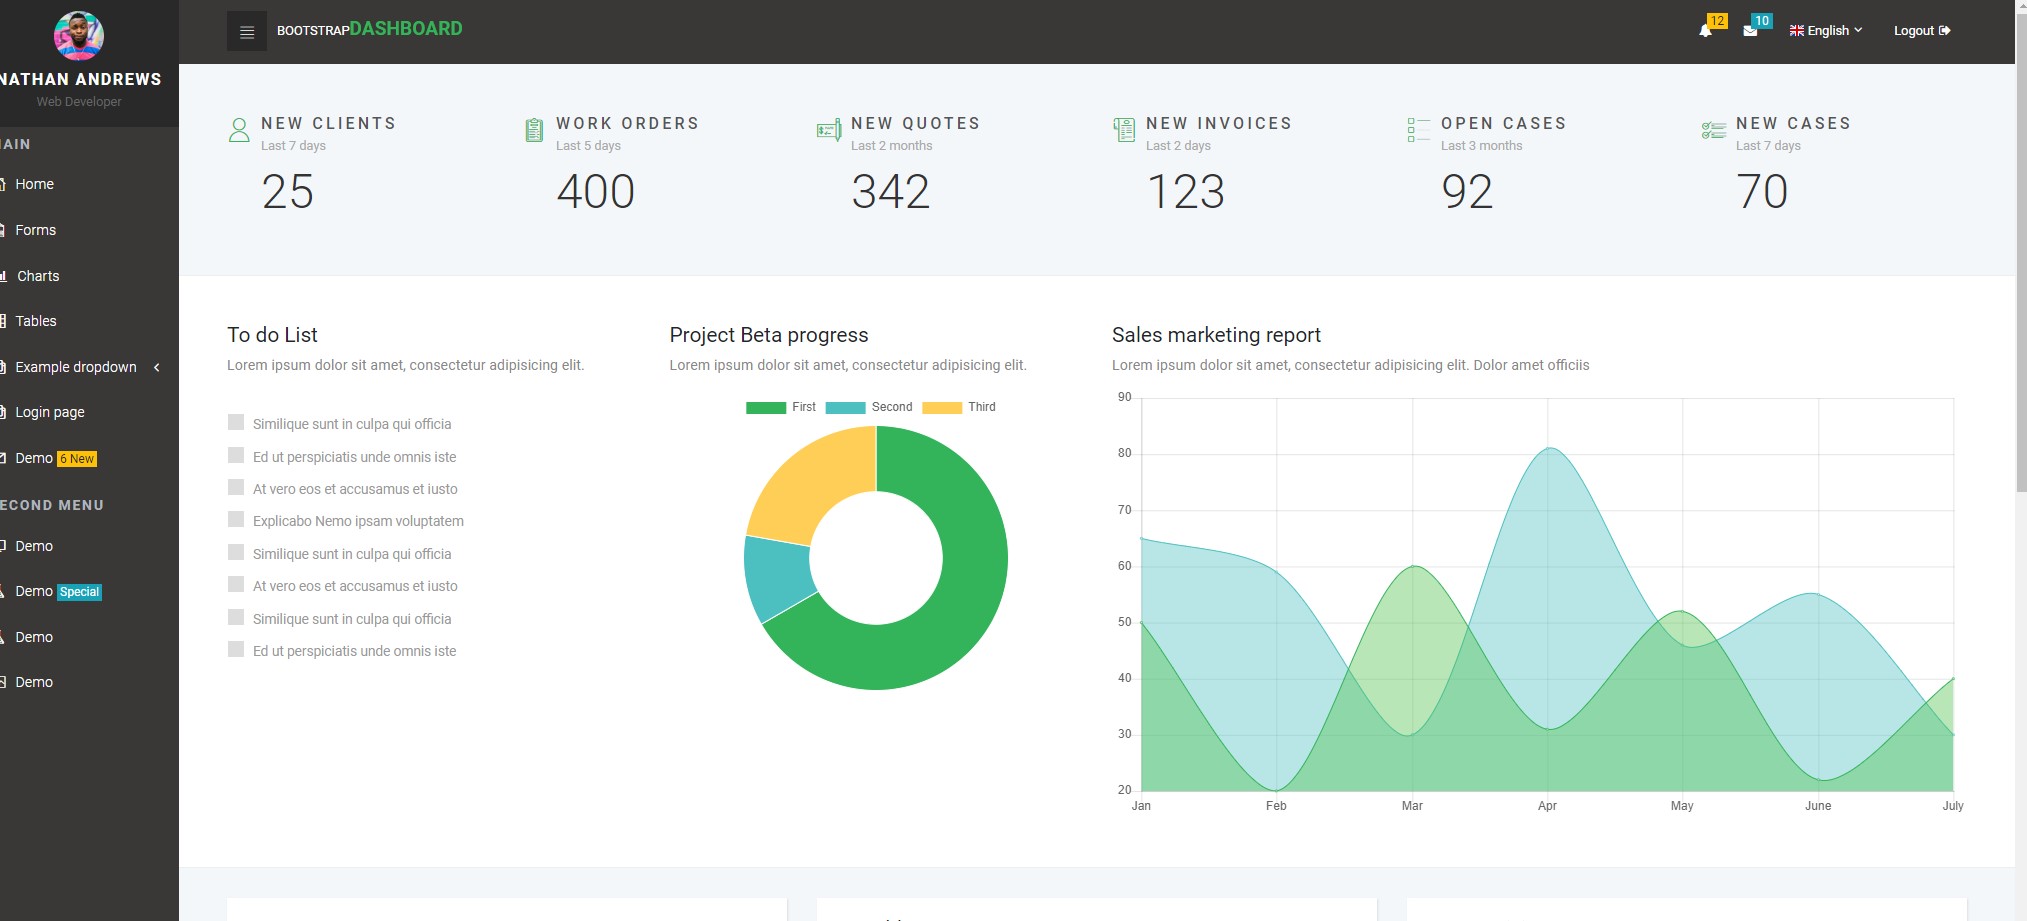Click the Logout link

click(x=1922, y=31)
